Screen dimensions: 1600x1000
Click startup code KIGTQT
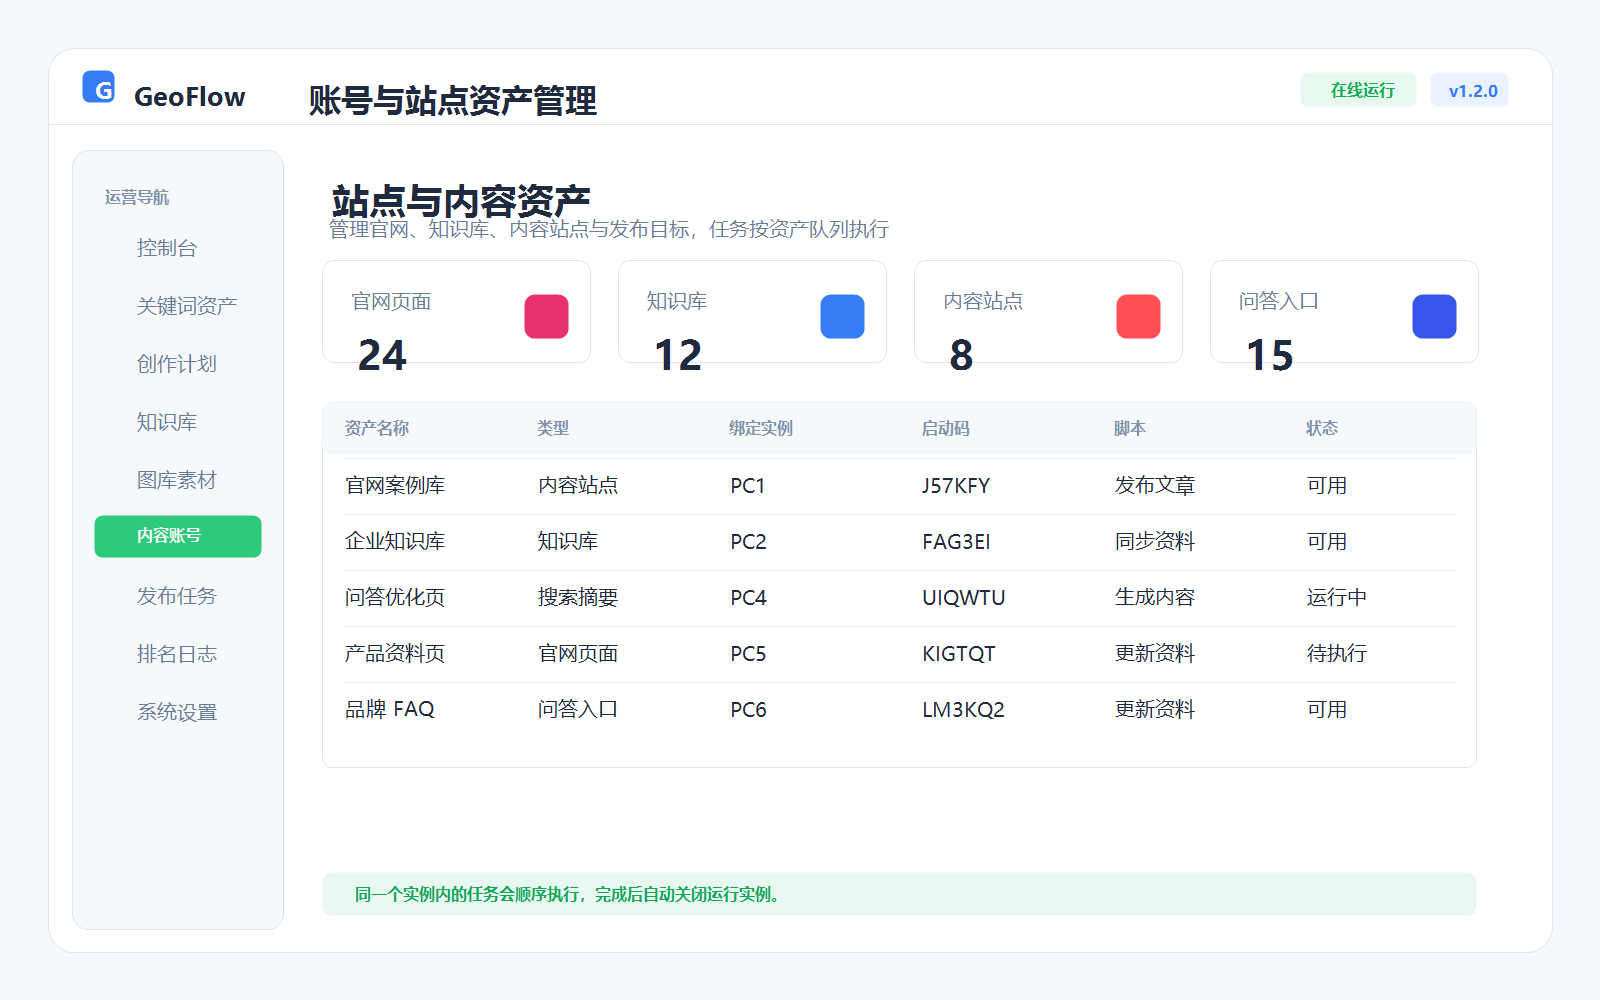(959, 654)
